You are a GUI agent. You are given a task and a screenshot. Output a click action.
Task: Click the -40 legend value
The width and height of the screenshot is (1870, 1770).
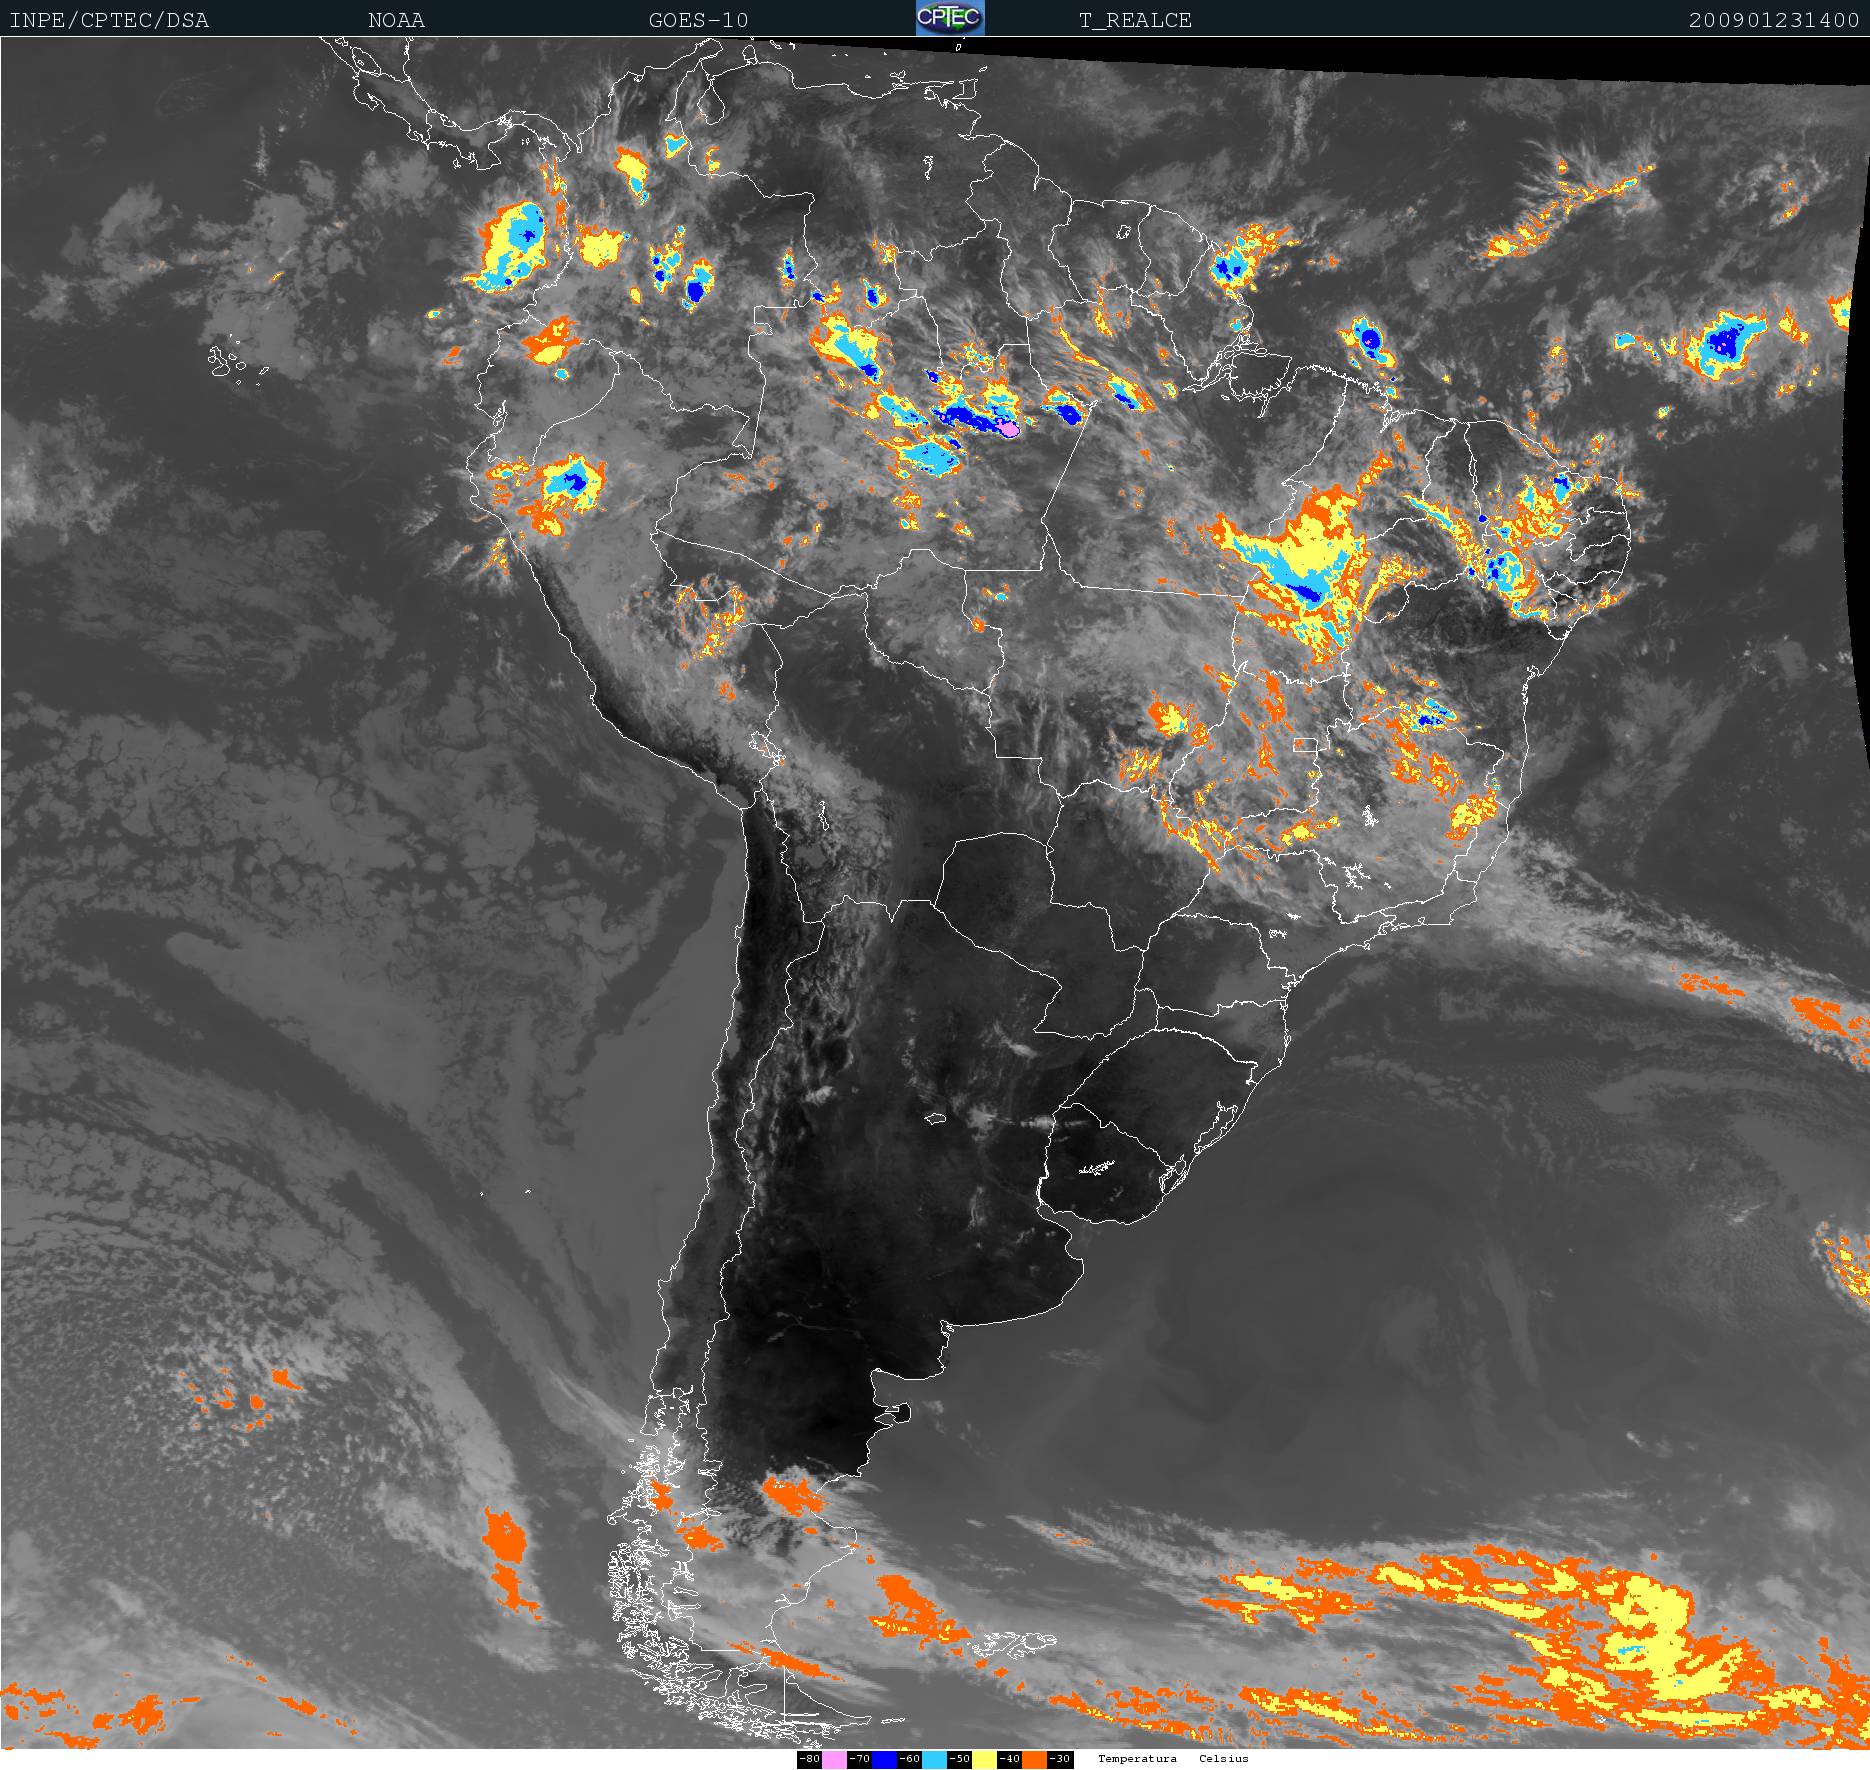(x=1009, y=1759)
